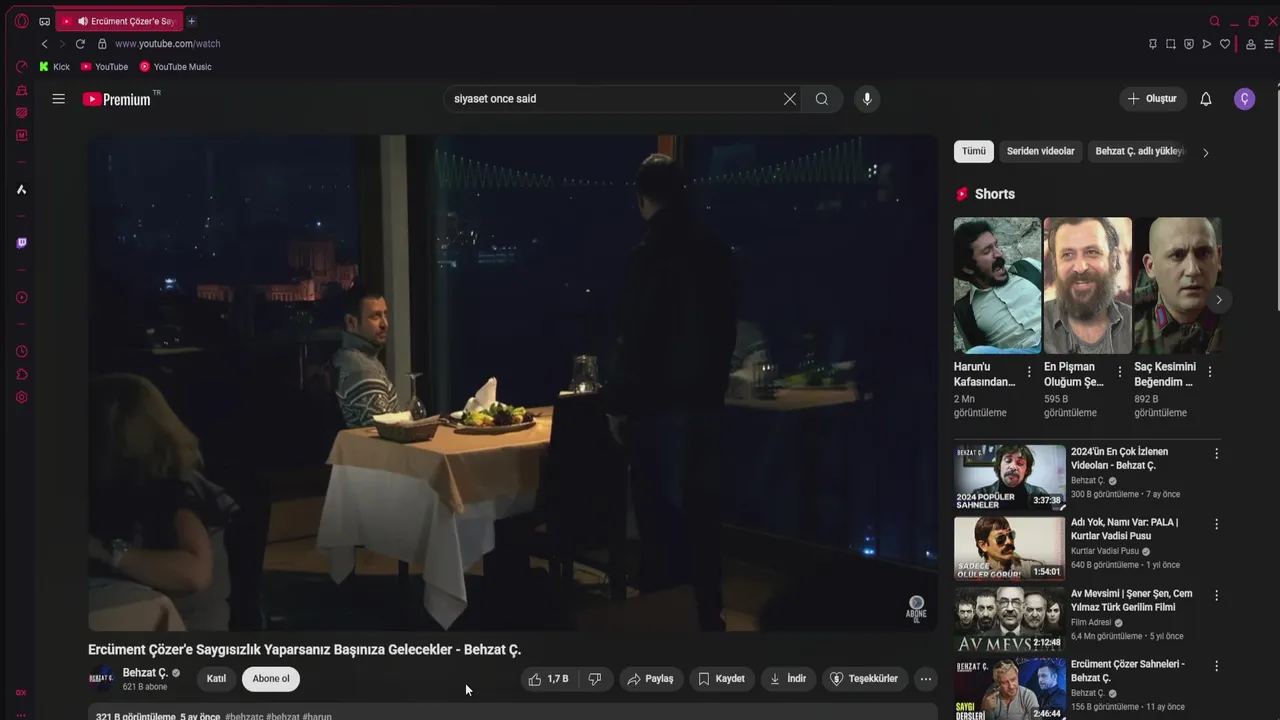Open the Av Mevsimi video thumbnail
The width and height of the screenshot is (1280, 720).
pos(1009,618)
